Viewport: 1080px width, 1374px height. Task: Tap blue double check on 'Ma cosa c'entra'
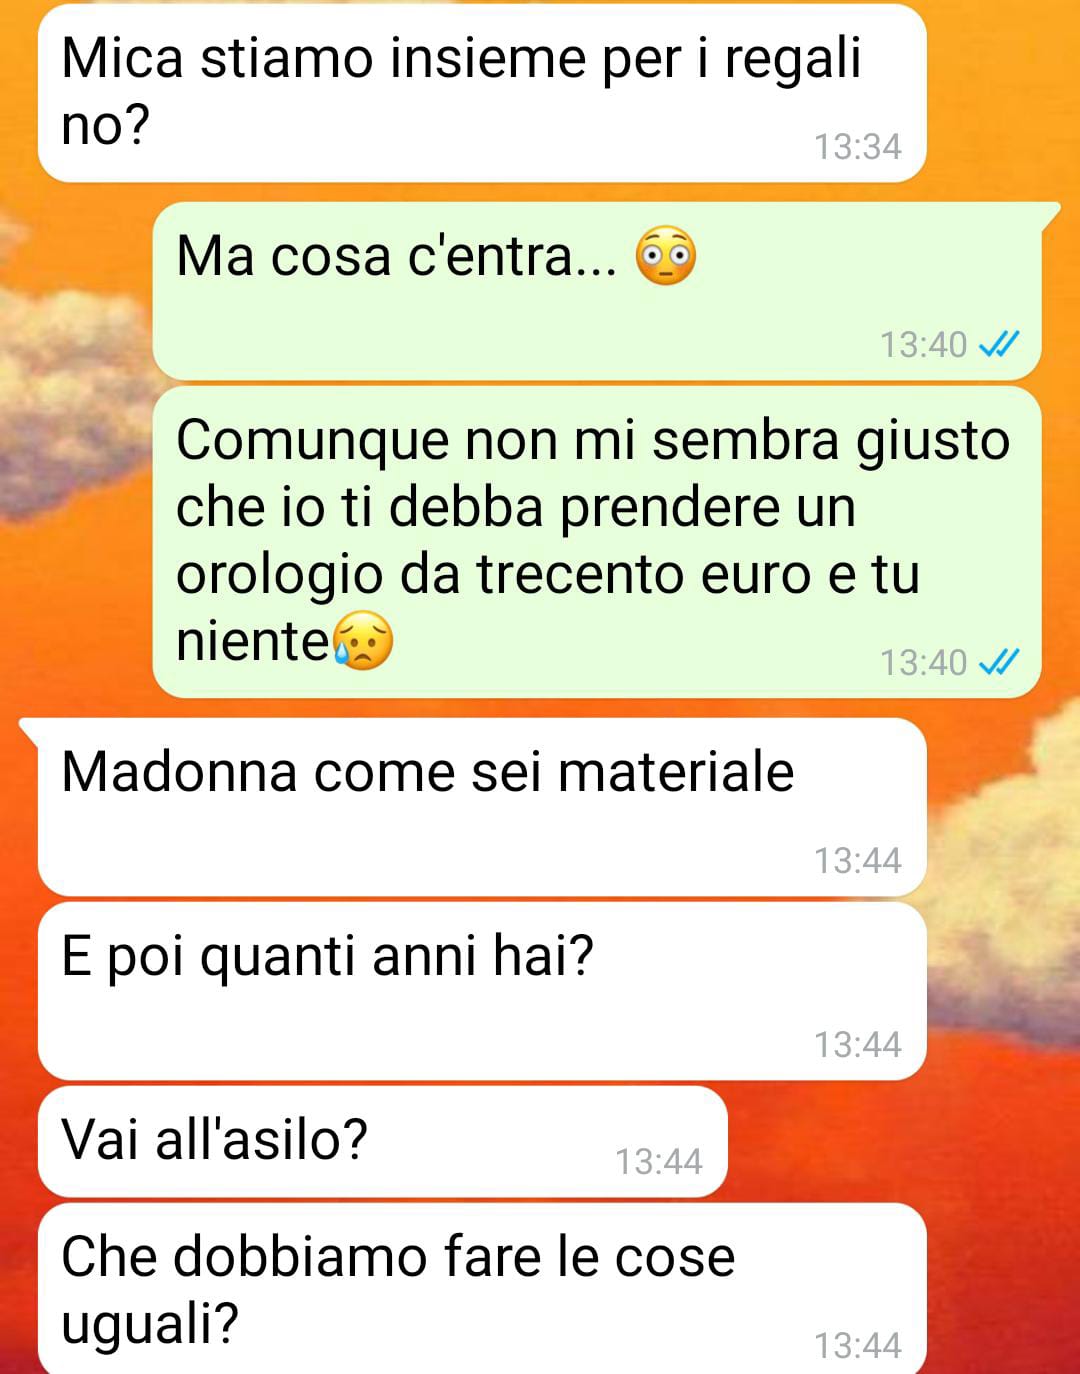pos(998,345)
